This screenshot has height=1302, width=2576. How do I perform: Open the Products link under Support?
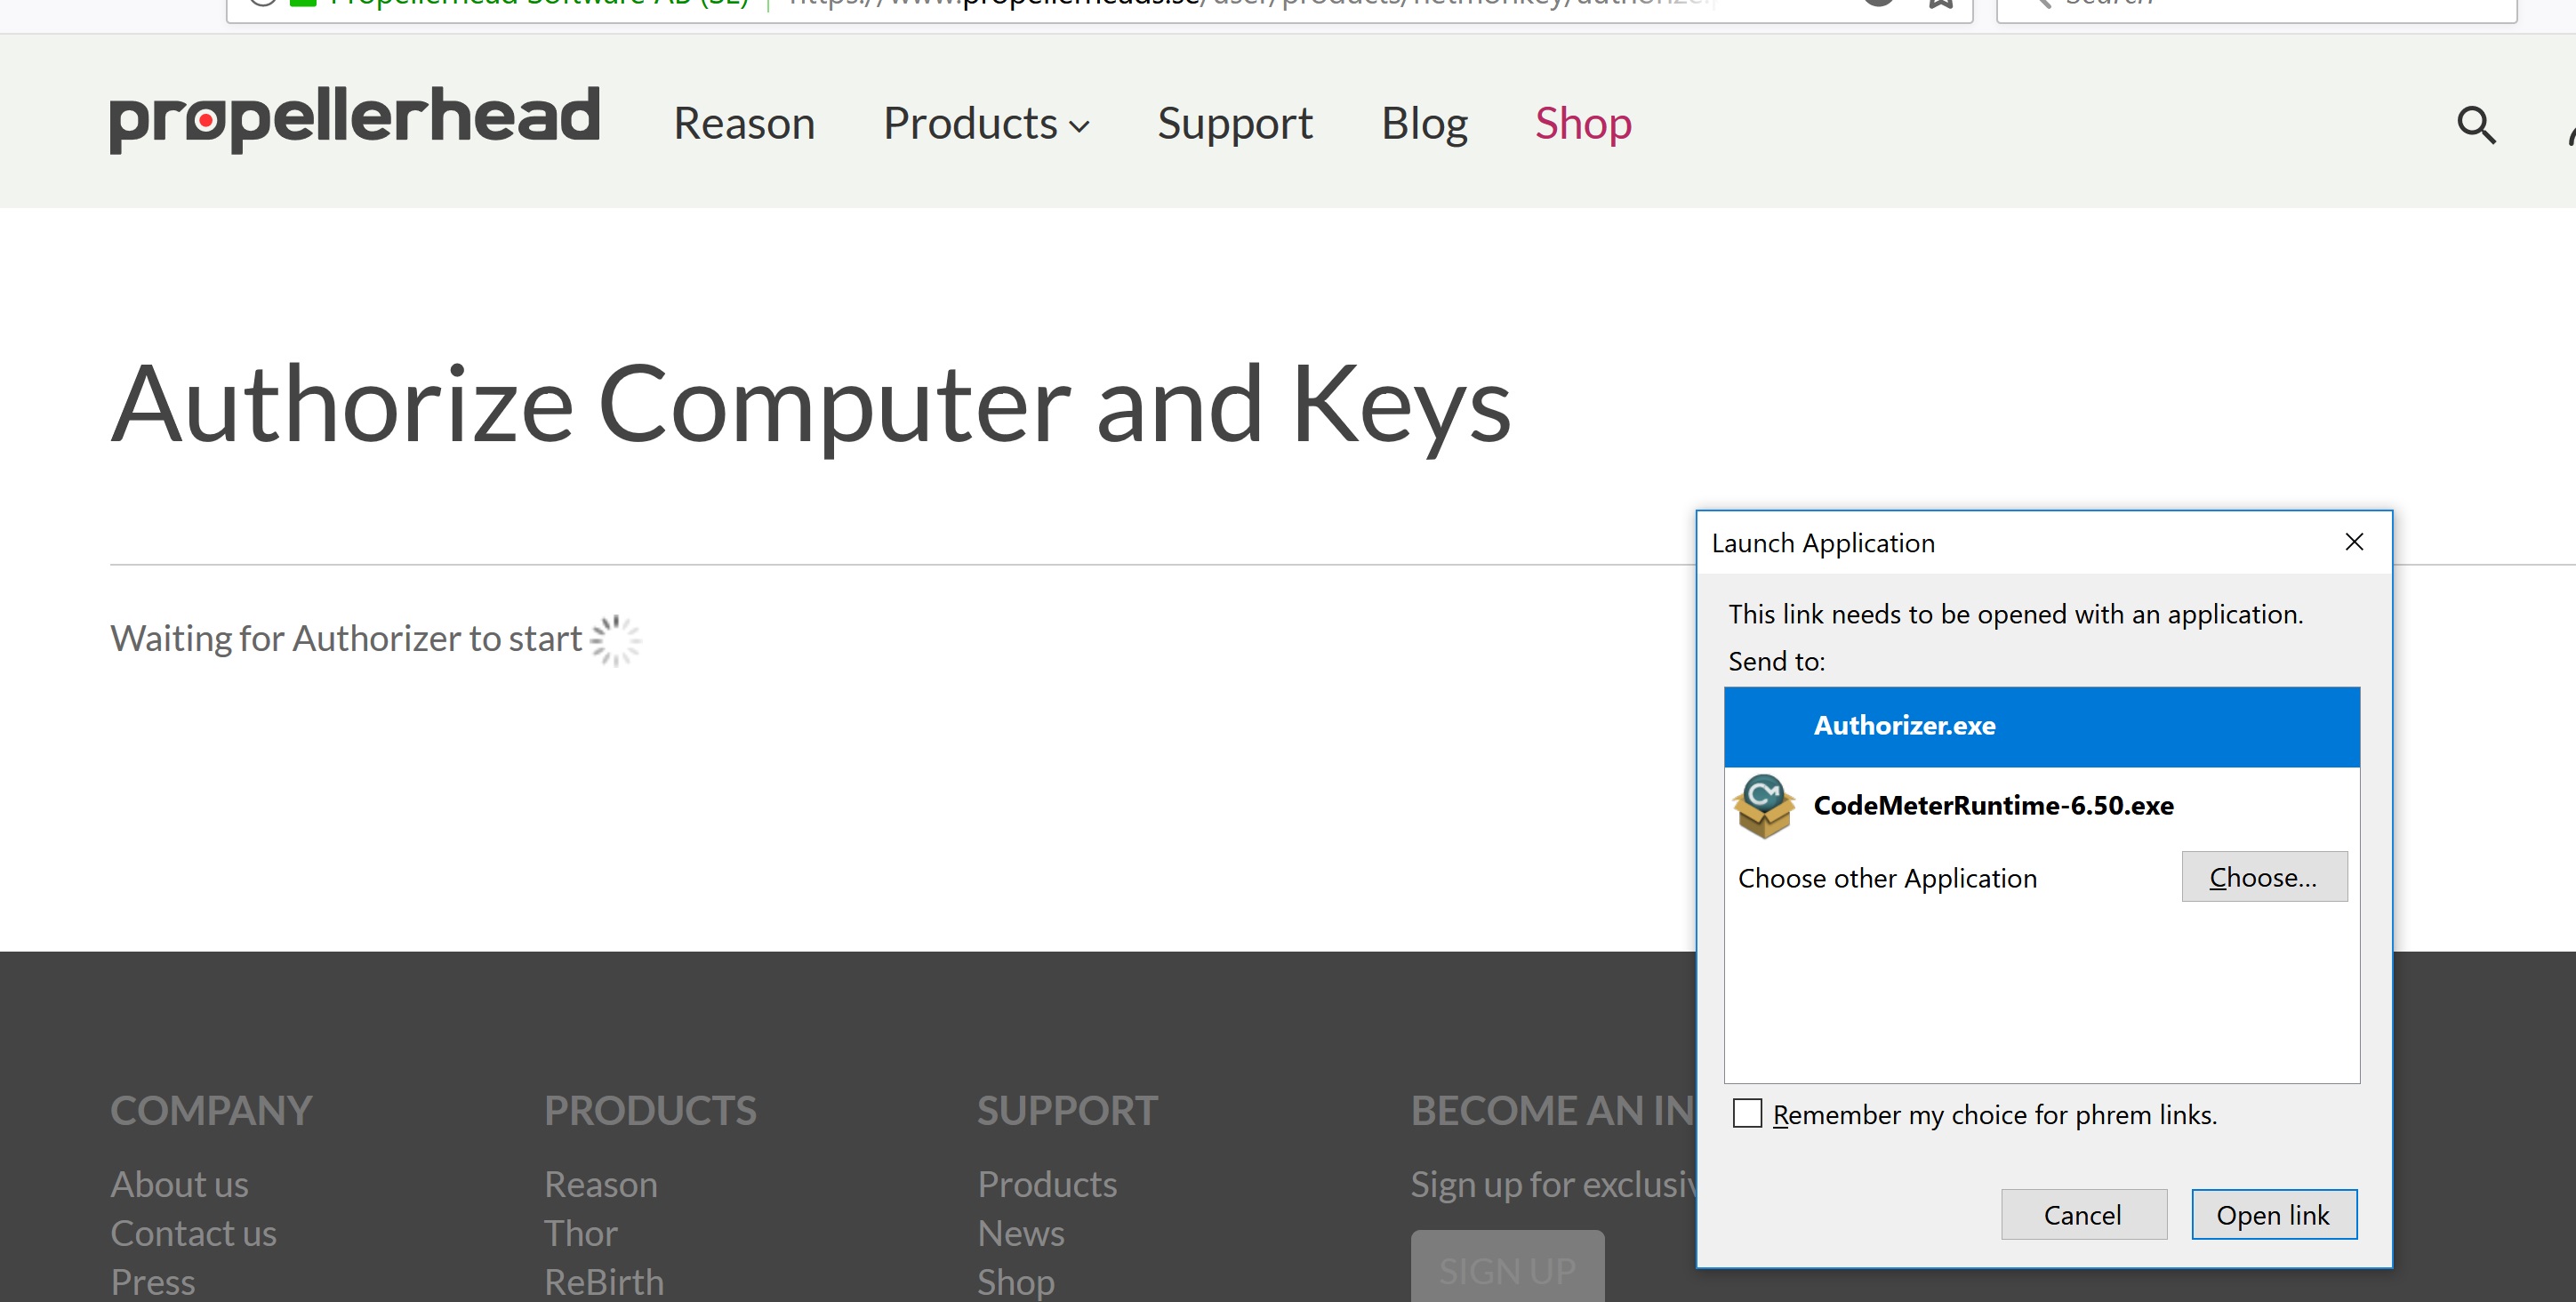pyautogui.click(x=1047, y=1184)
